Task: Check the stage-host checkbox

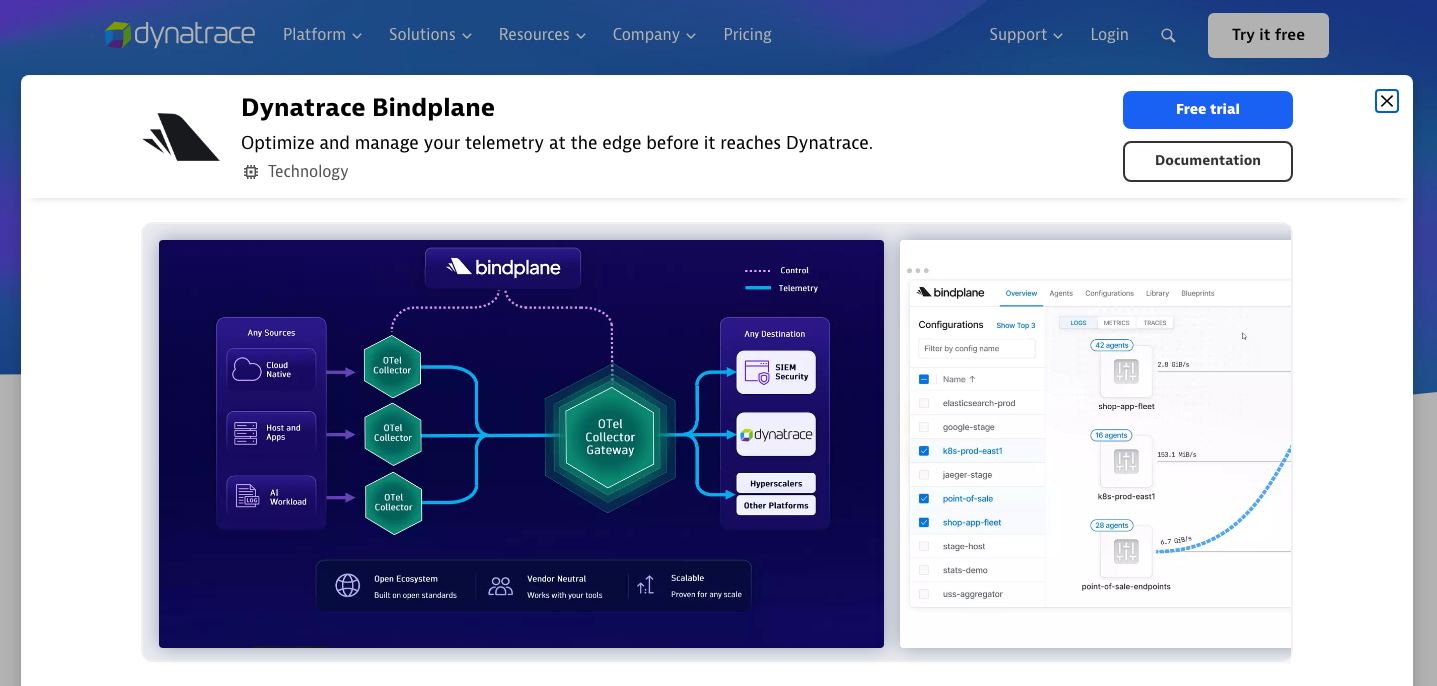Action: 924,546
